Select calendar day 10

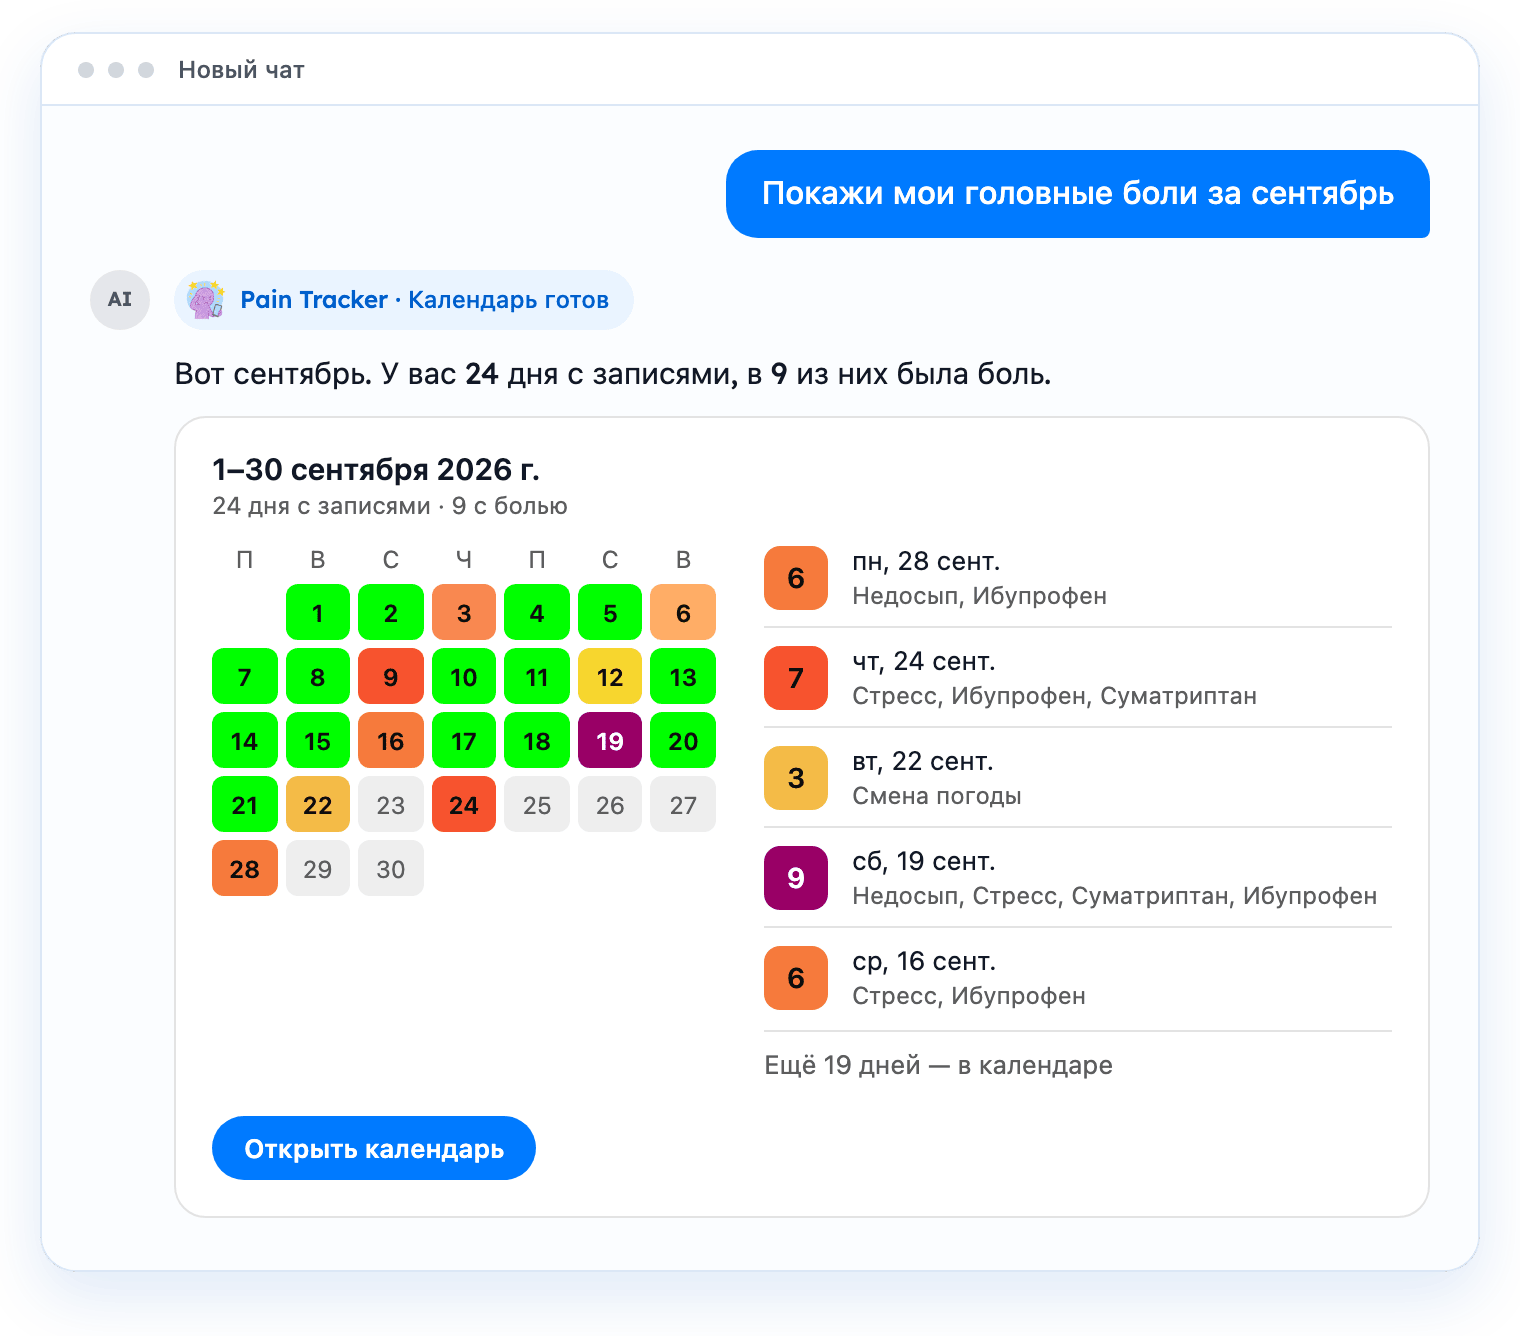464,676
